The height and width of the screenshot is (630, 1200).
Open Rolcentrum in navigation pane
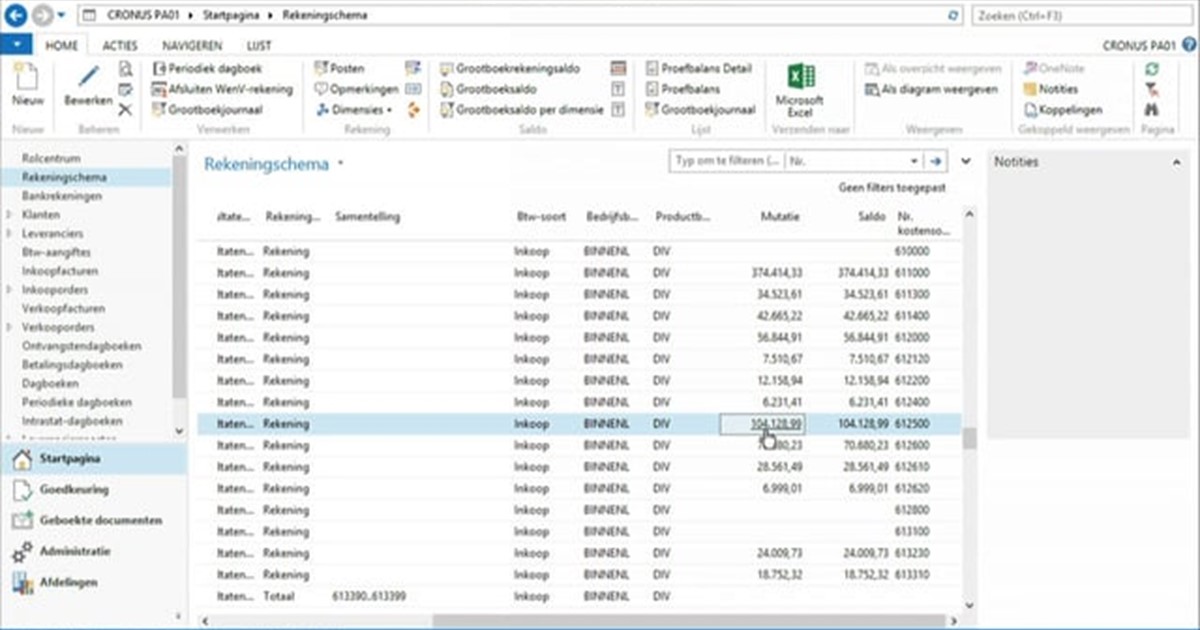(x=51, y=159)
